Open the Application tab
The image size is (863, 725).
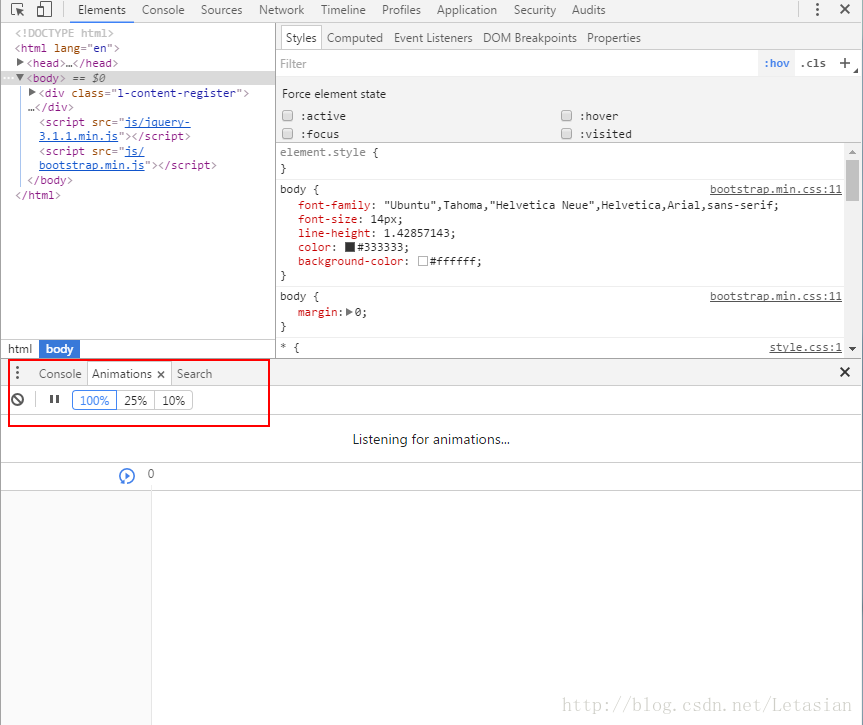pyautogui.click(x=467, y=10)
